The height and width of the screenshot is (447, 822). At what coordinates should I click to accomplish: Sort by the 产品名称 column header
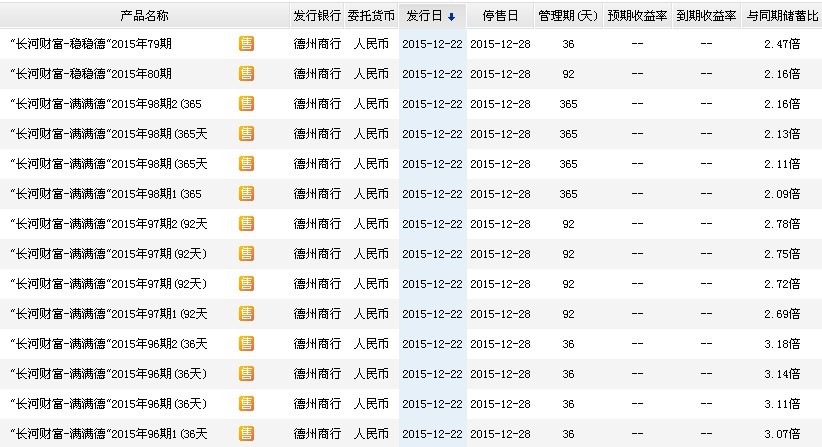point(144,16)
